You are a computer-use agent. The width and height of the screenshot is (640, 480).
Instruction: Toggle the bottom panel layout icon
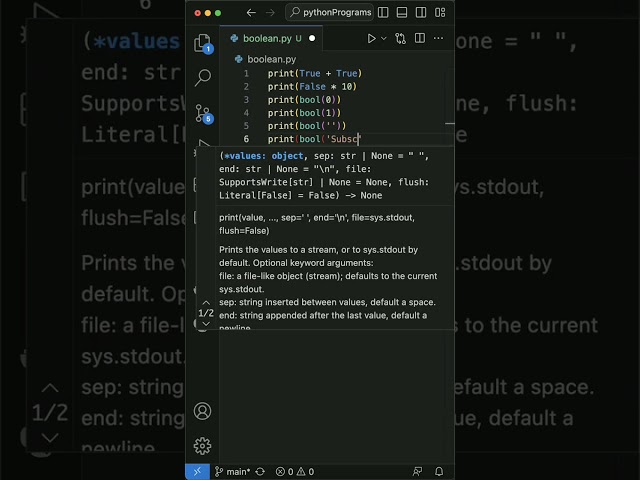pos(402,13)
